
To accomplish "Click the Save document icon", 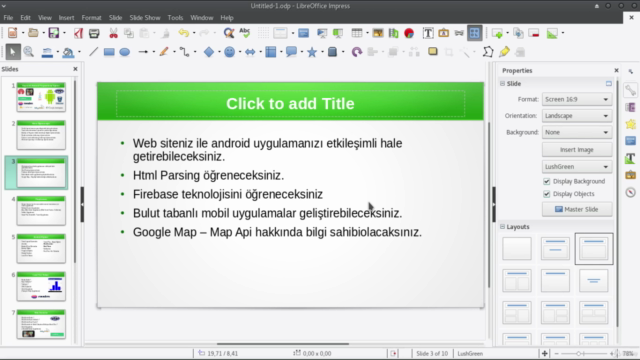I will click(x=53, y=33).
